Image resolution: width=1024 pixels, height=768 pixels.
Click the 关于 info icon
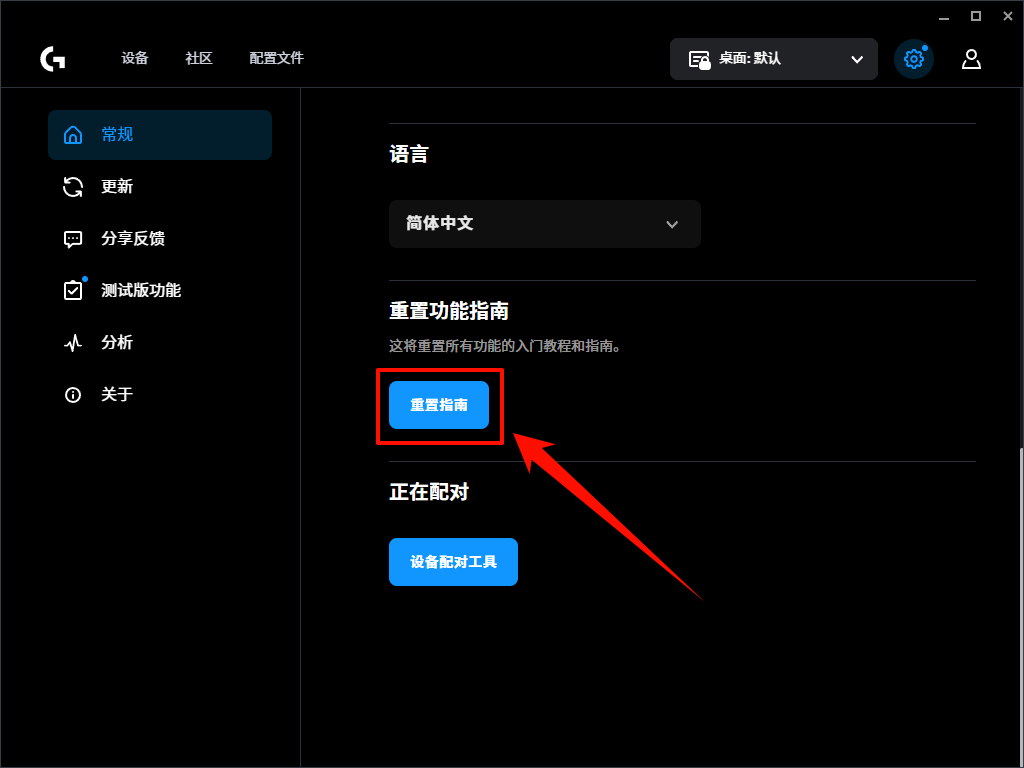pos(72,394)
